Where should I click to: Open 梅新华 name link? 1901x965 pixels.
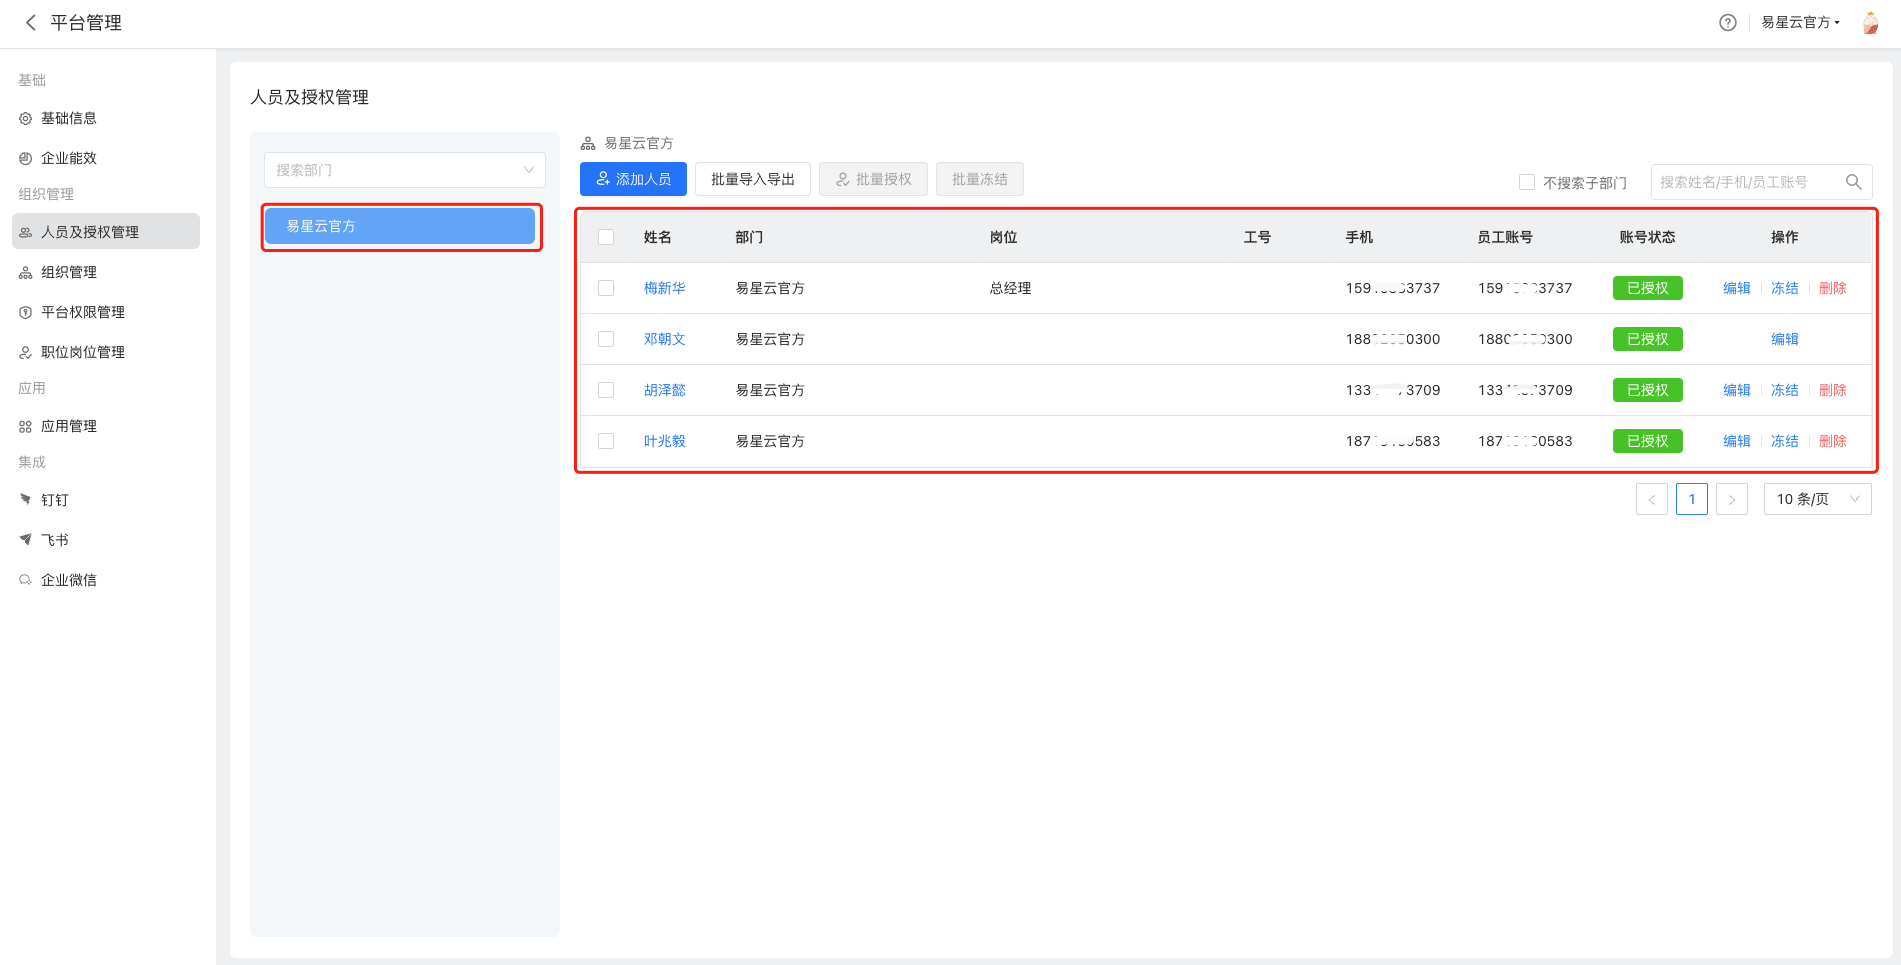pyautogui.click(x=665, y=288)
